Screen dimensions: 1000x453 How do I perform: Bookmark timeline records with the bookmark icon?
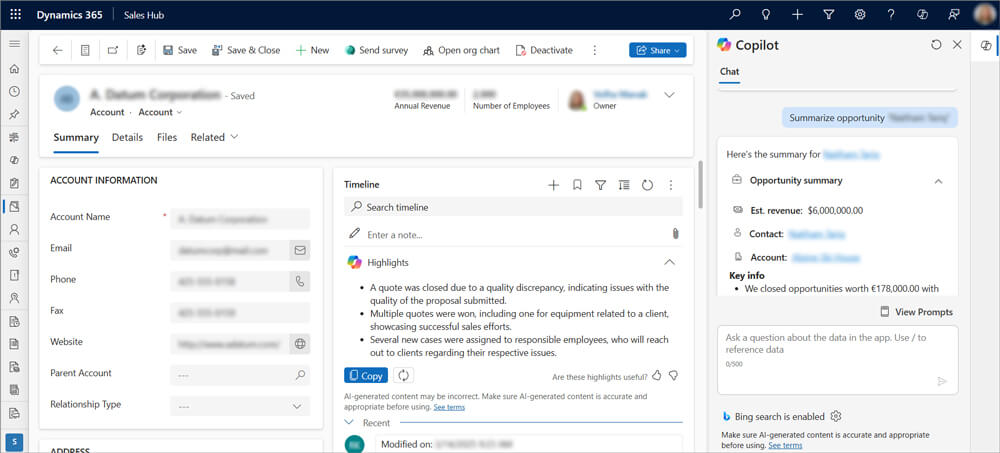click(577, 185)
